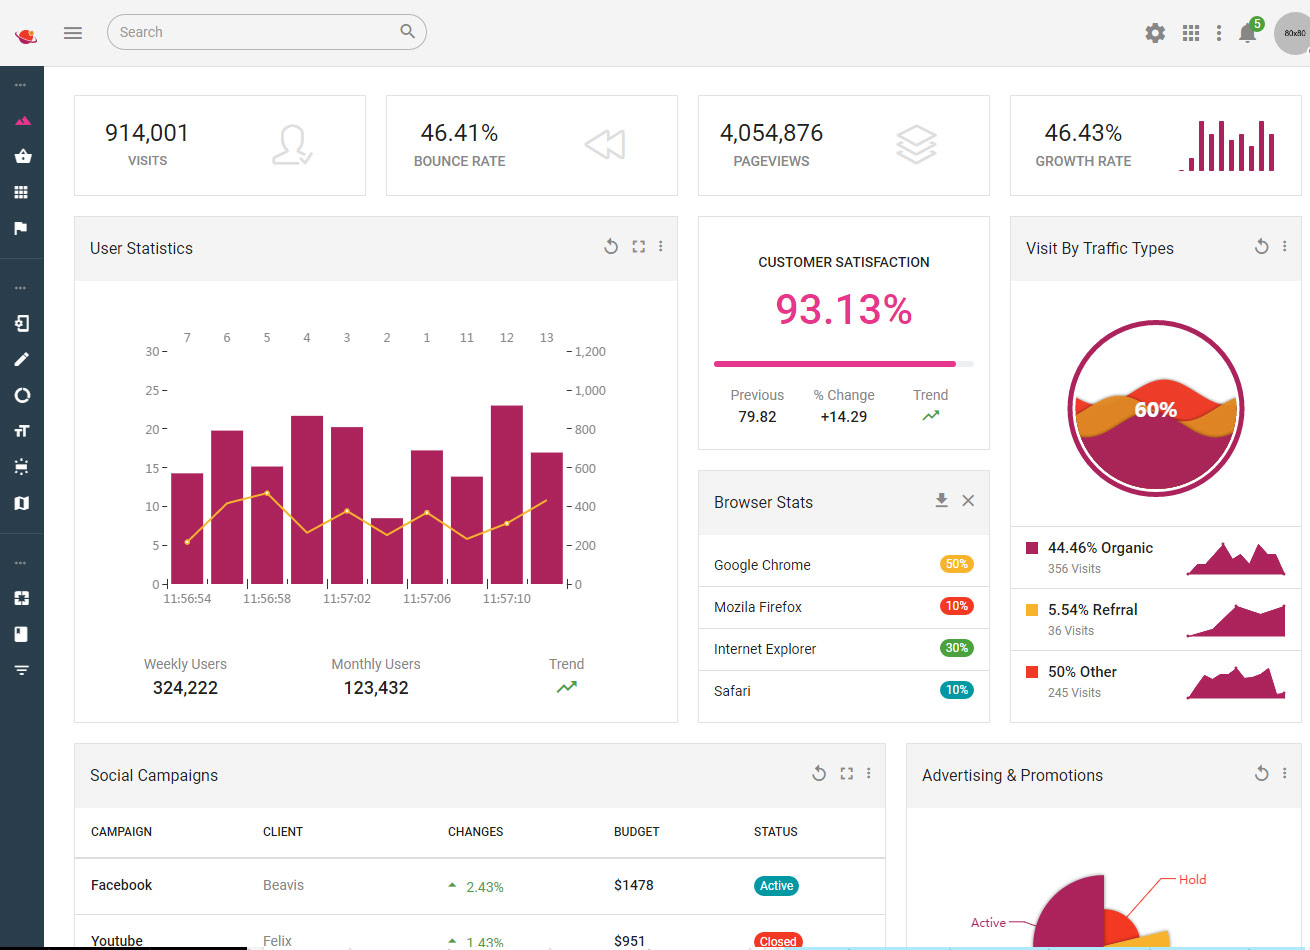Screen dimensions: 1310x950
Task: Open the notifications bell with badge 5
Action: pyautogui.click(x=1247, y=33)
